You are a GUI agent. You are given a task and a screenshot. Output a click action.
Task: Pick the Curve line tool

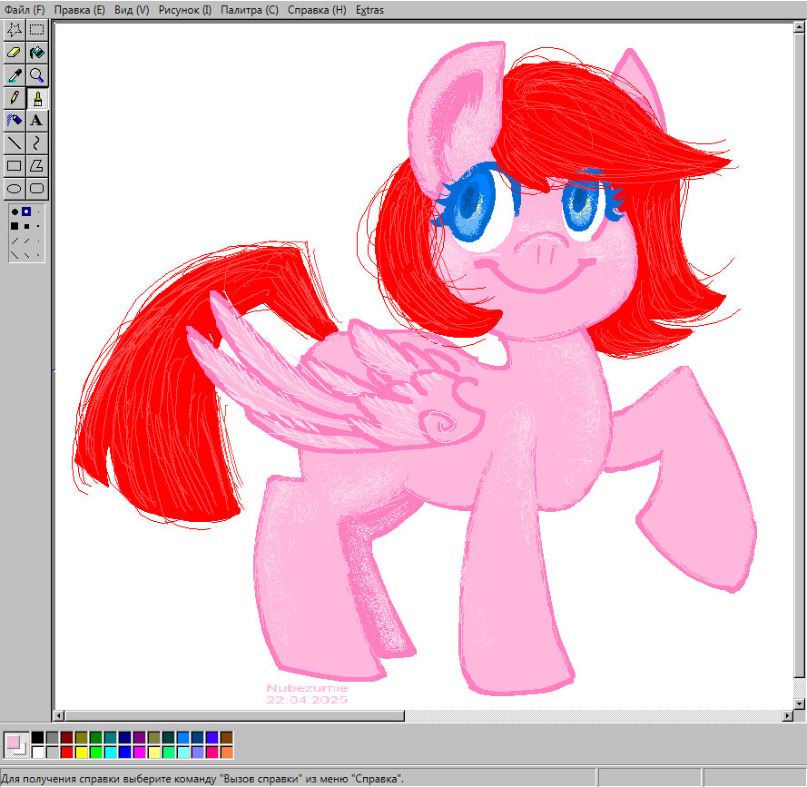coord(37,143)
